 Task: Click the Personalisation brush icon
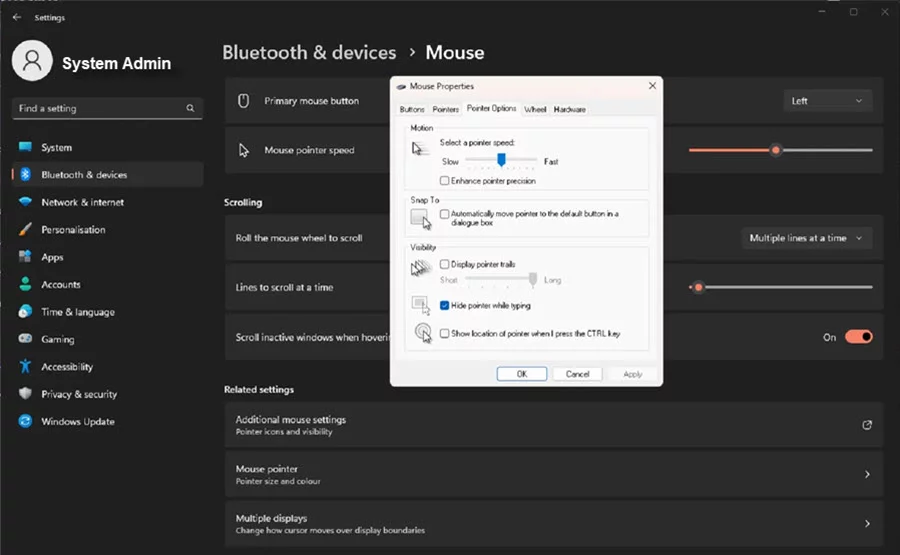[25, 230]
